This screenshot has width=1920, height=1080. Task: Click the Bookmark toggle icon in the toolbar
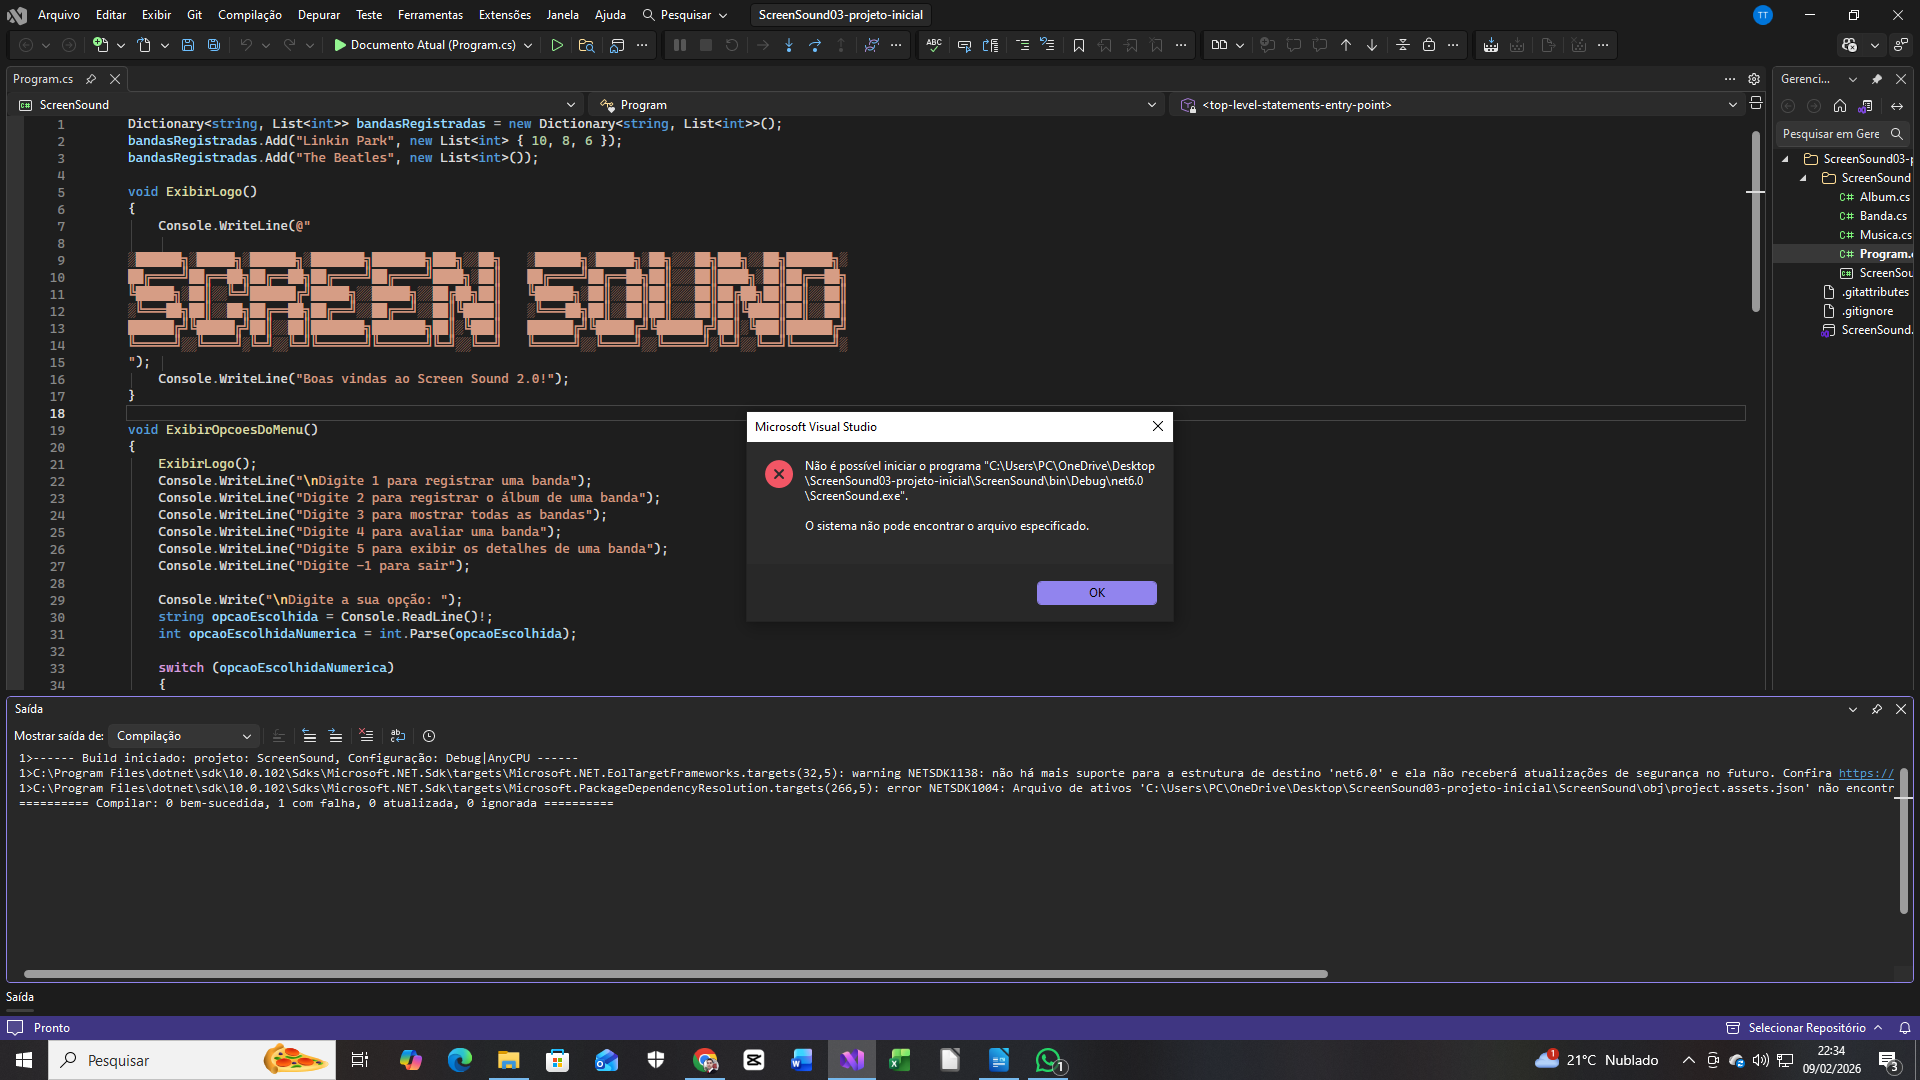pyautogui.click(x=1078, y=45)
